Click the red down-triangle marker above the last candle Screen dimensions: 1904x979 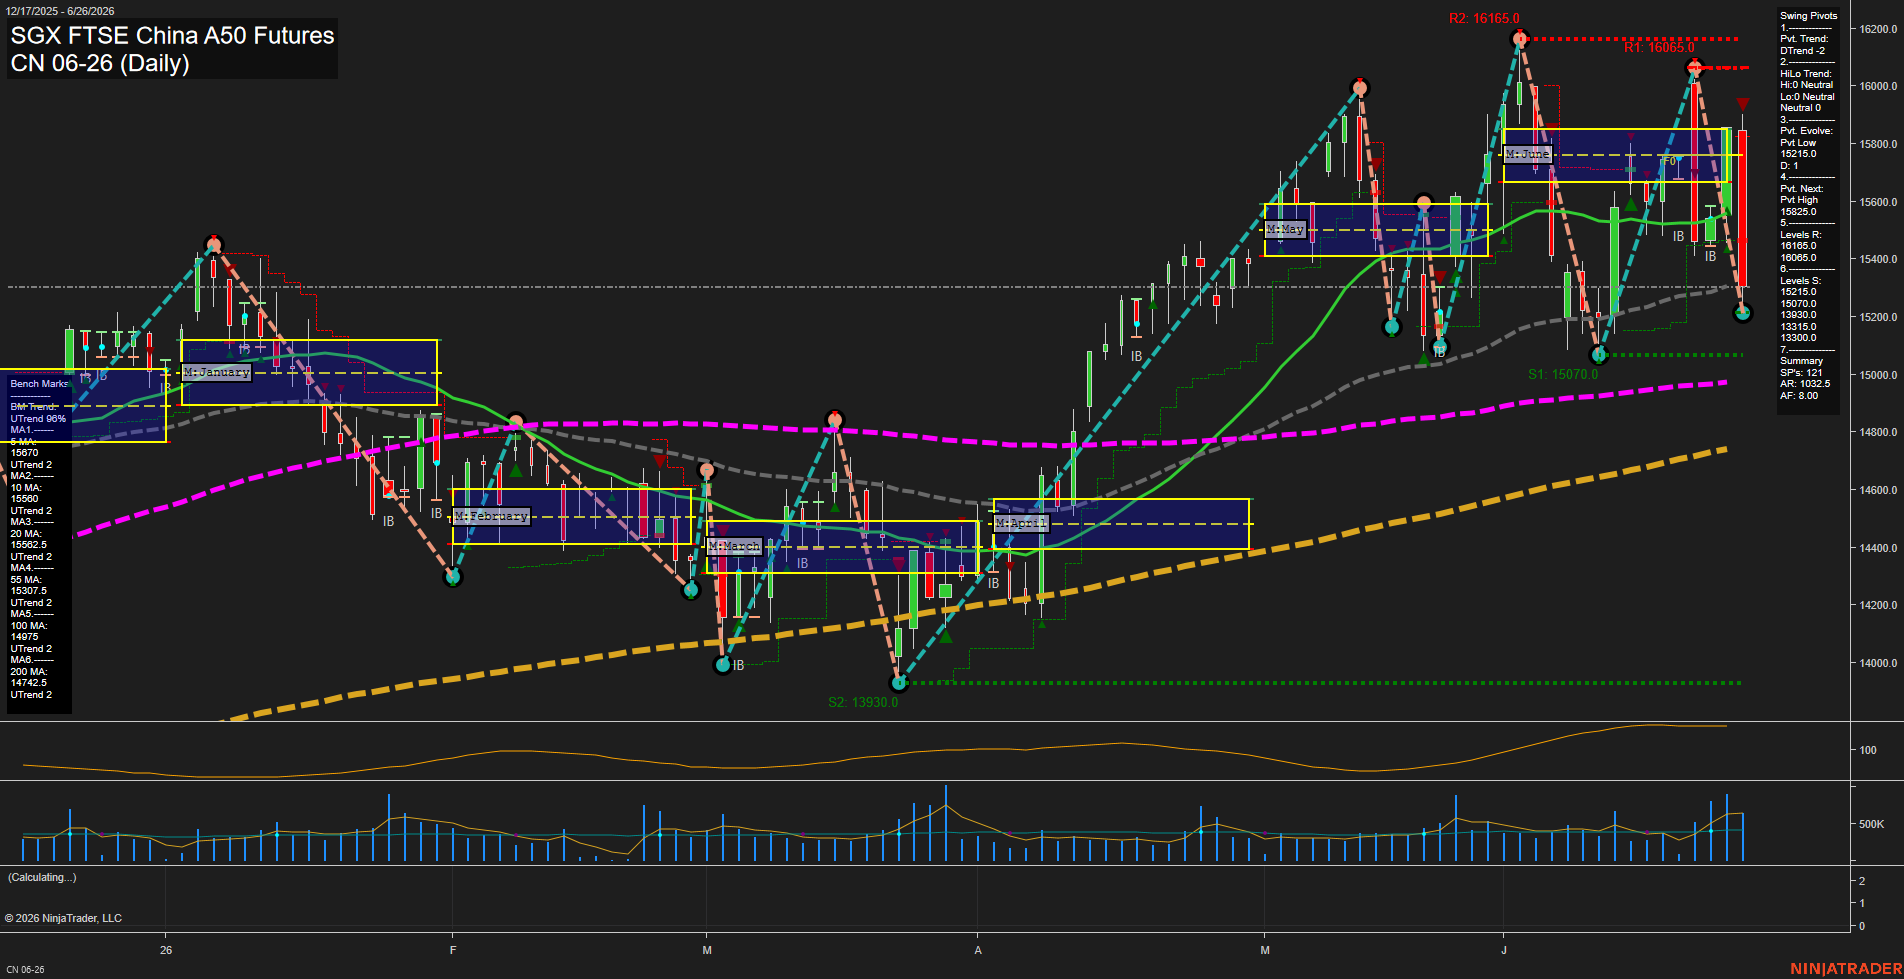pyautogui.click(x=1743, y=104)
